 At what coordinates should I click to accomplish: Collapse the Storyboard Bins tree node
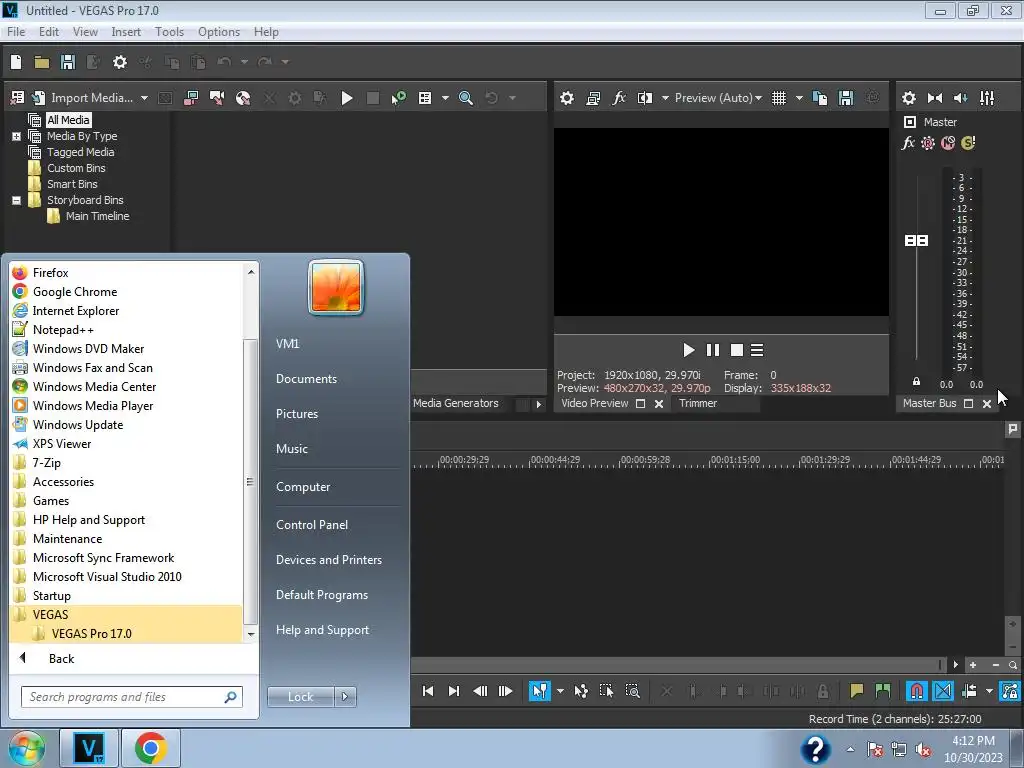point(16,200)
